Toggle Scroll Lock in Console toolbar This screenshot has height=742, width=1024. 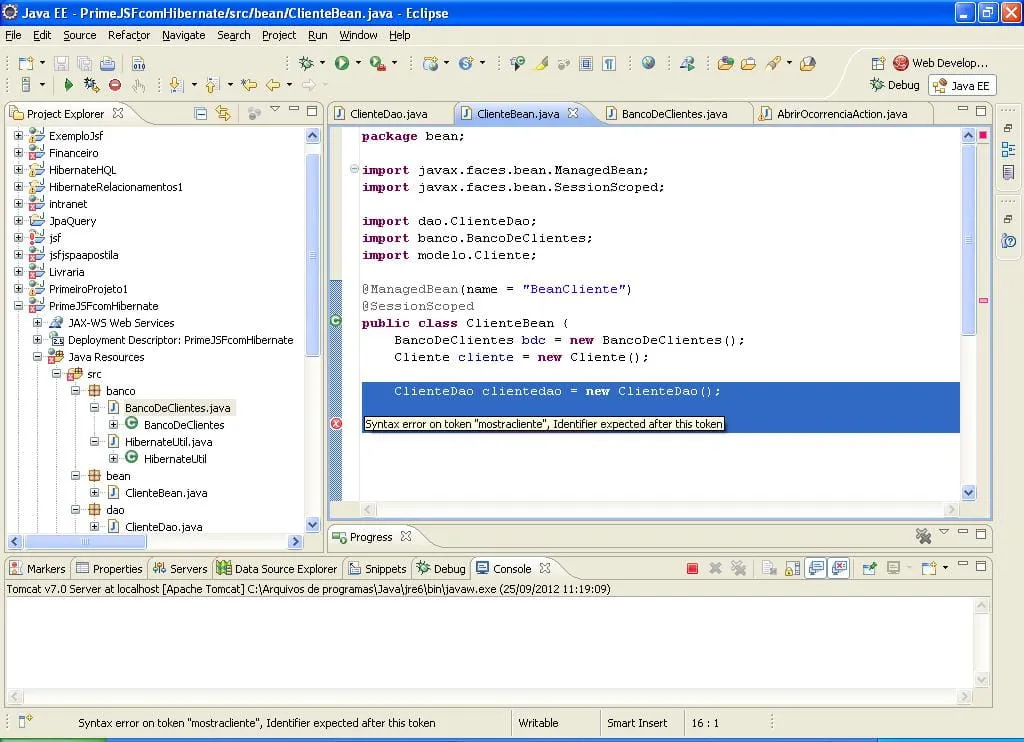pyautogui.click(x=793, y=568)
